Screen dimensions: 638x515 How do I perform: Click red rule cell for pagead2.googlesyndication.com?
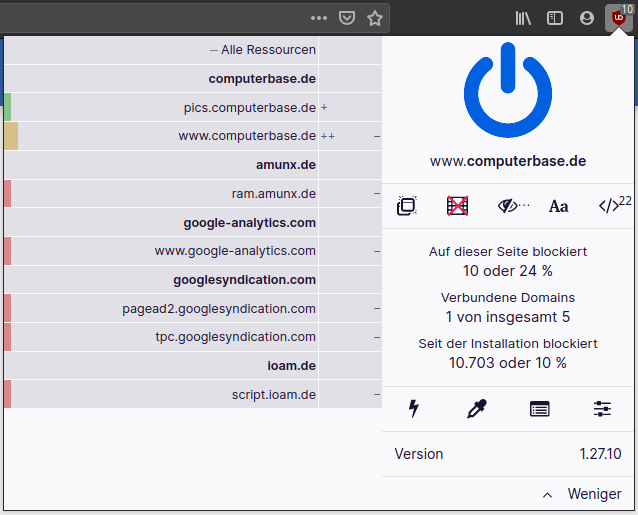[x=7, y=308]
